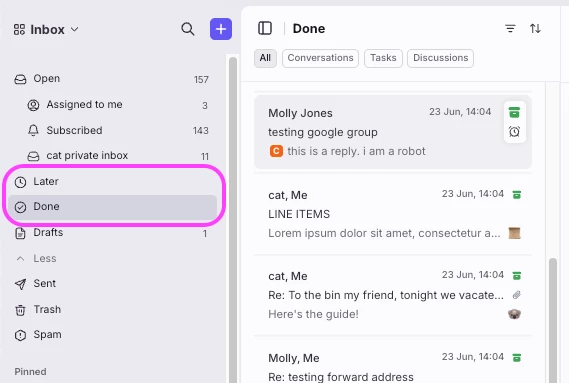Click the paperclip attachment icon
Viewport: 569px width, 383px height.
tap(517, 295)
